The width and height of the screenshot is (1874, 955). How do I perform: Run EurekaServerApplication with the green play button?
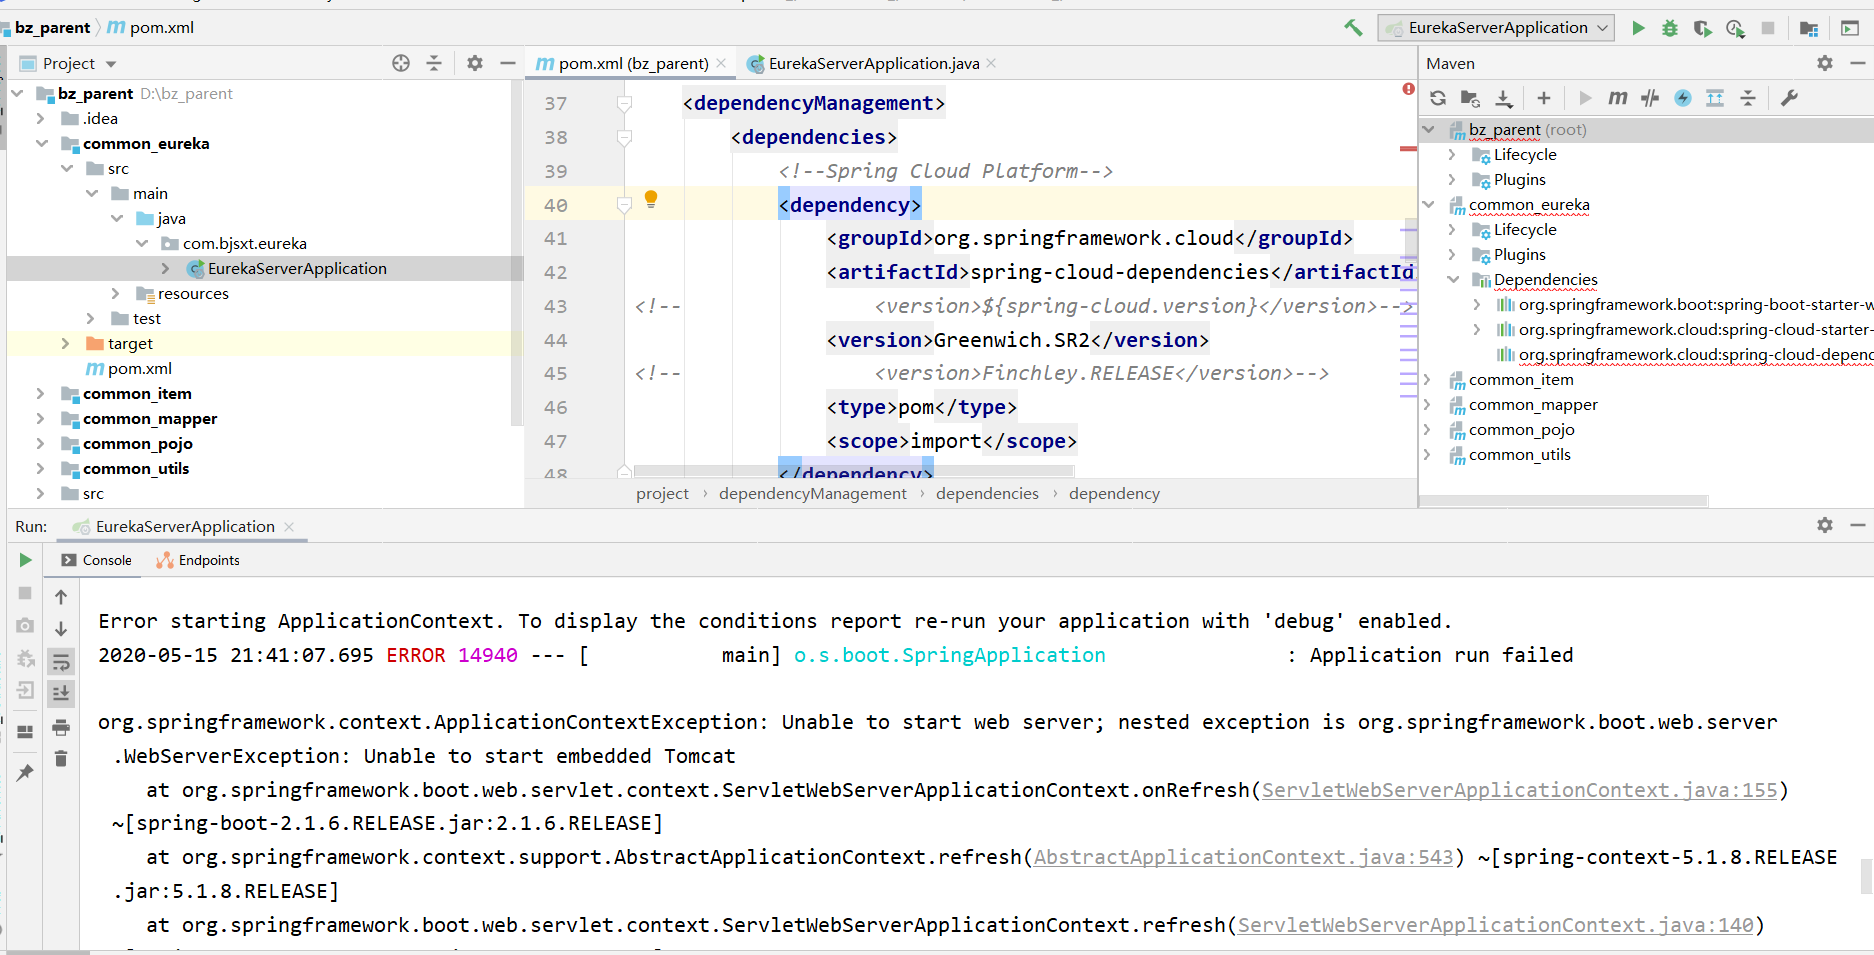click(x=1638, y=28)
